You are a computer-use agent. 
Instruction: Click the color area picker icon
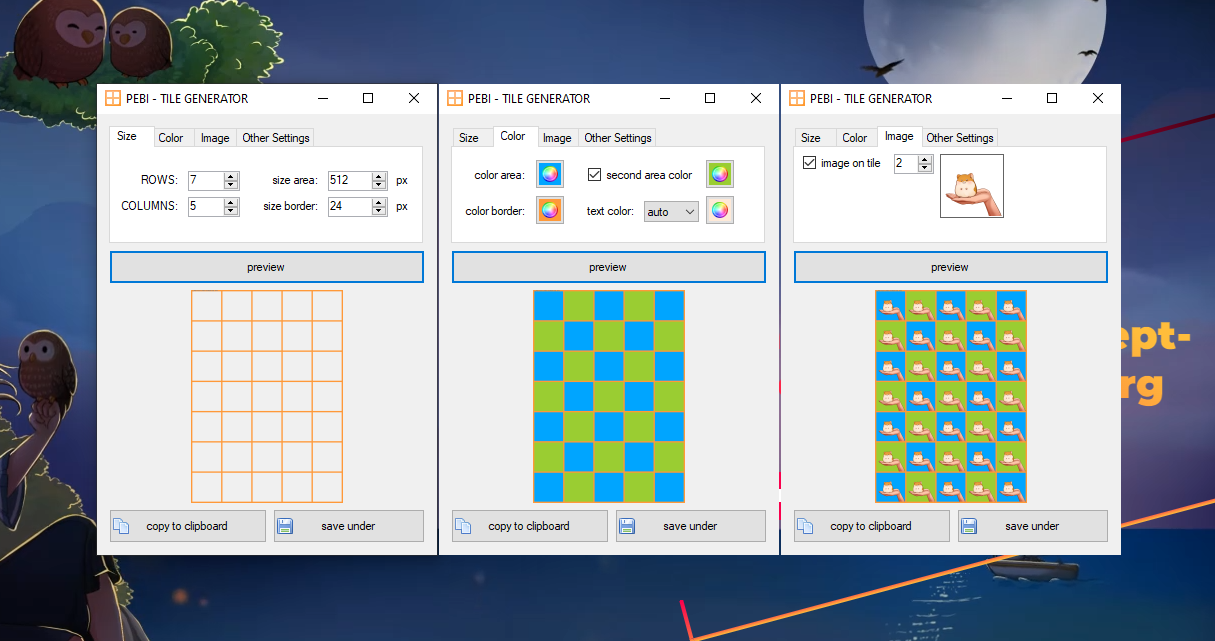pos(549,174)
